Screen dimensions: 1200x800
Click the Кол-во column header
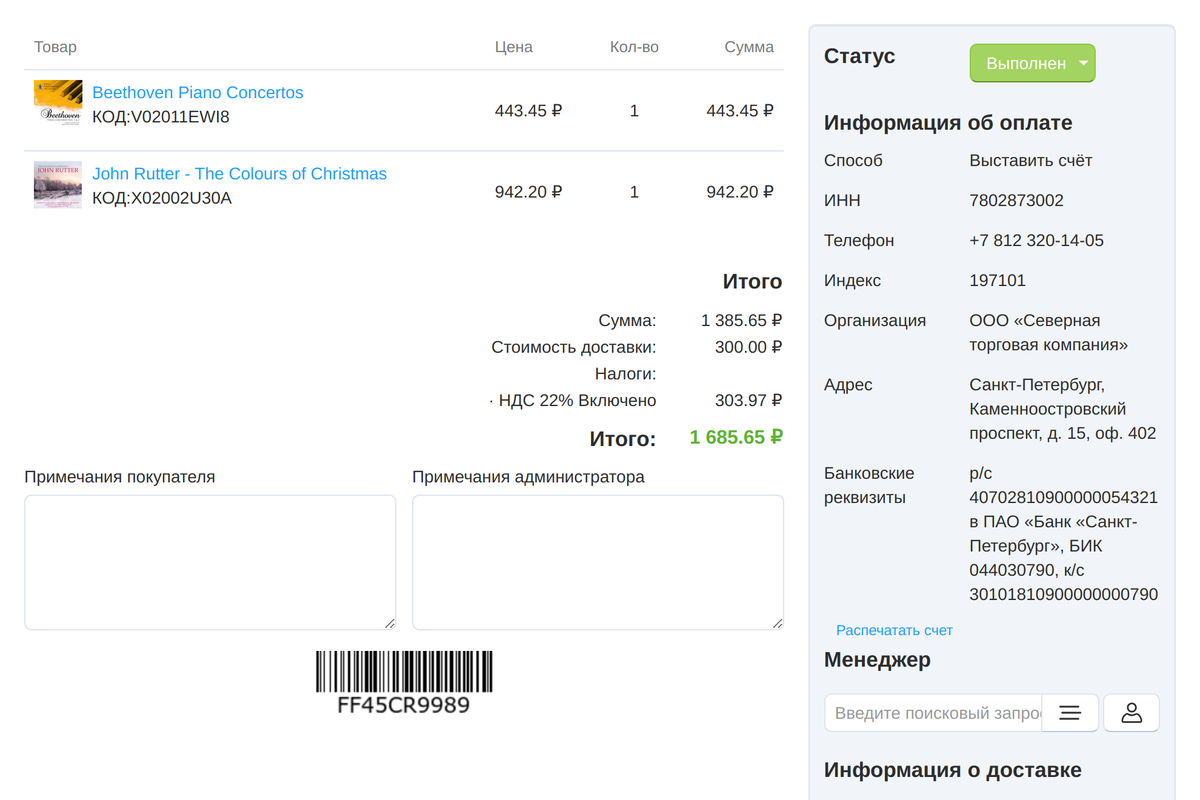[x=634, y=47]
